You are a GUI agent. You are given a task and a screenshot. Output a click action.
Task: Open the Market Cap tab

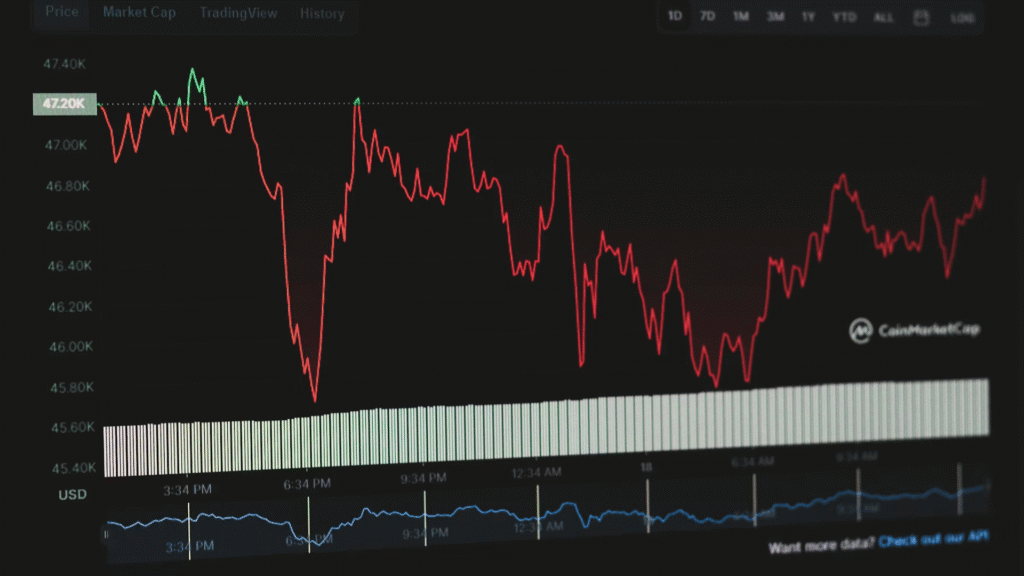138,13
